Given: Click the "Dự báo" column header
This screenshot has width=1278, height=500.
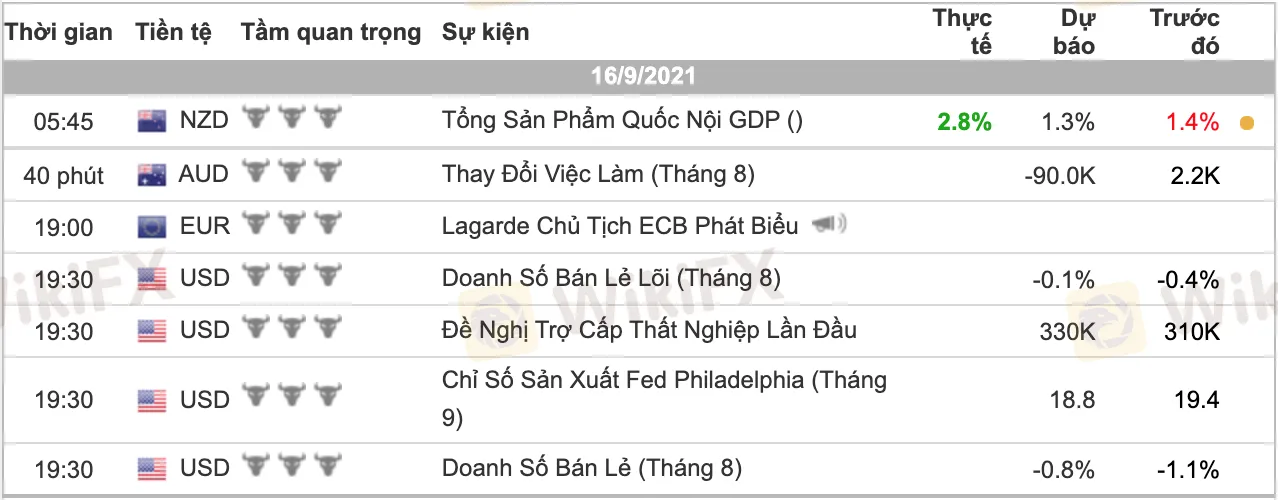Looking at the screenshot, I should (x=1075, y=32).
